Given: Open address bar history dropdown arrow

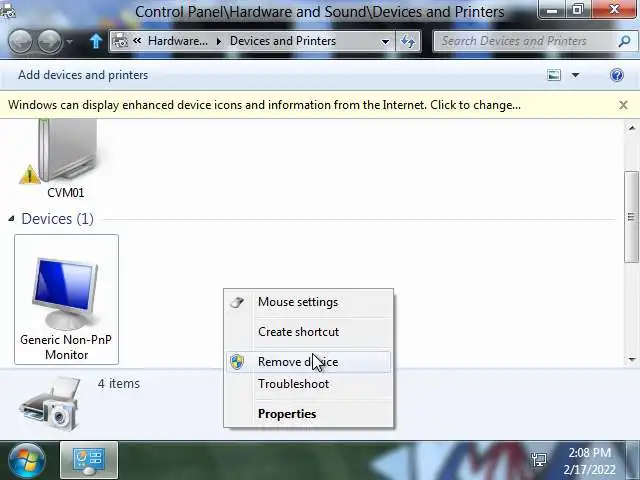Looking at the screenshot, I should coord(385,41).
